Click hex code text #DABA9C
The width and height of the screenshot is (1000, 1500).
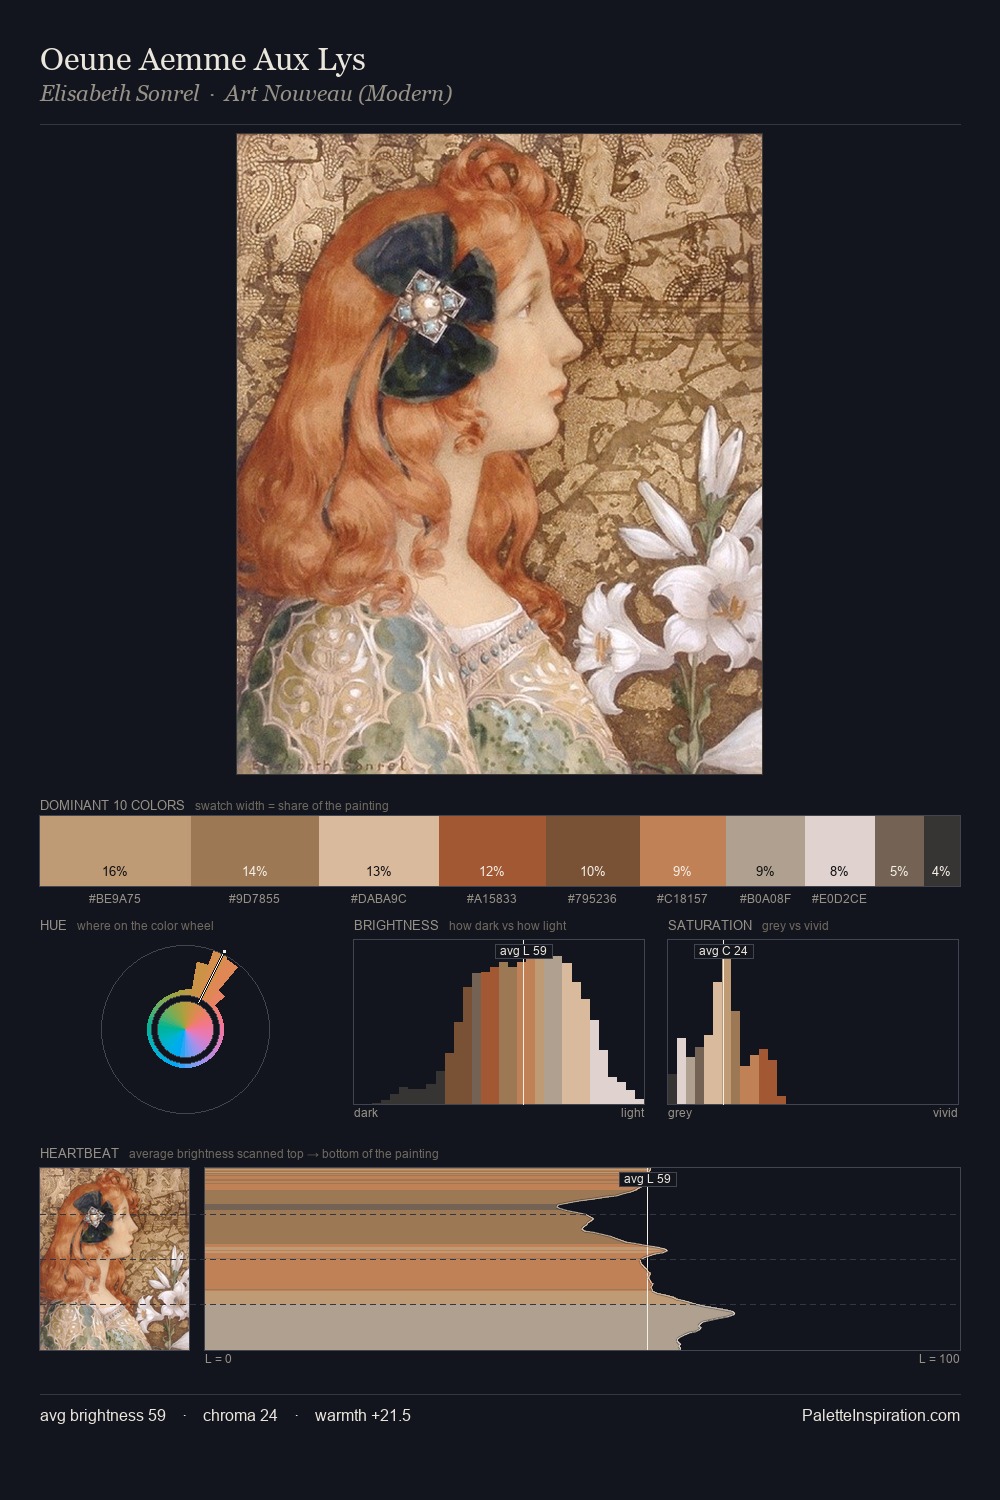coord(379,899)
